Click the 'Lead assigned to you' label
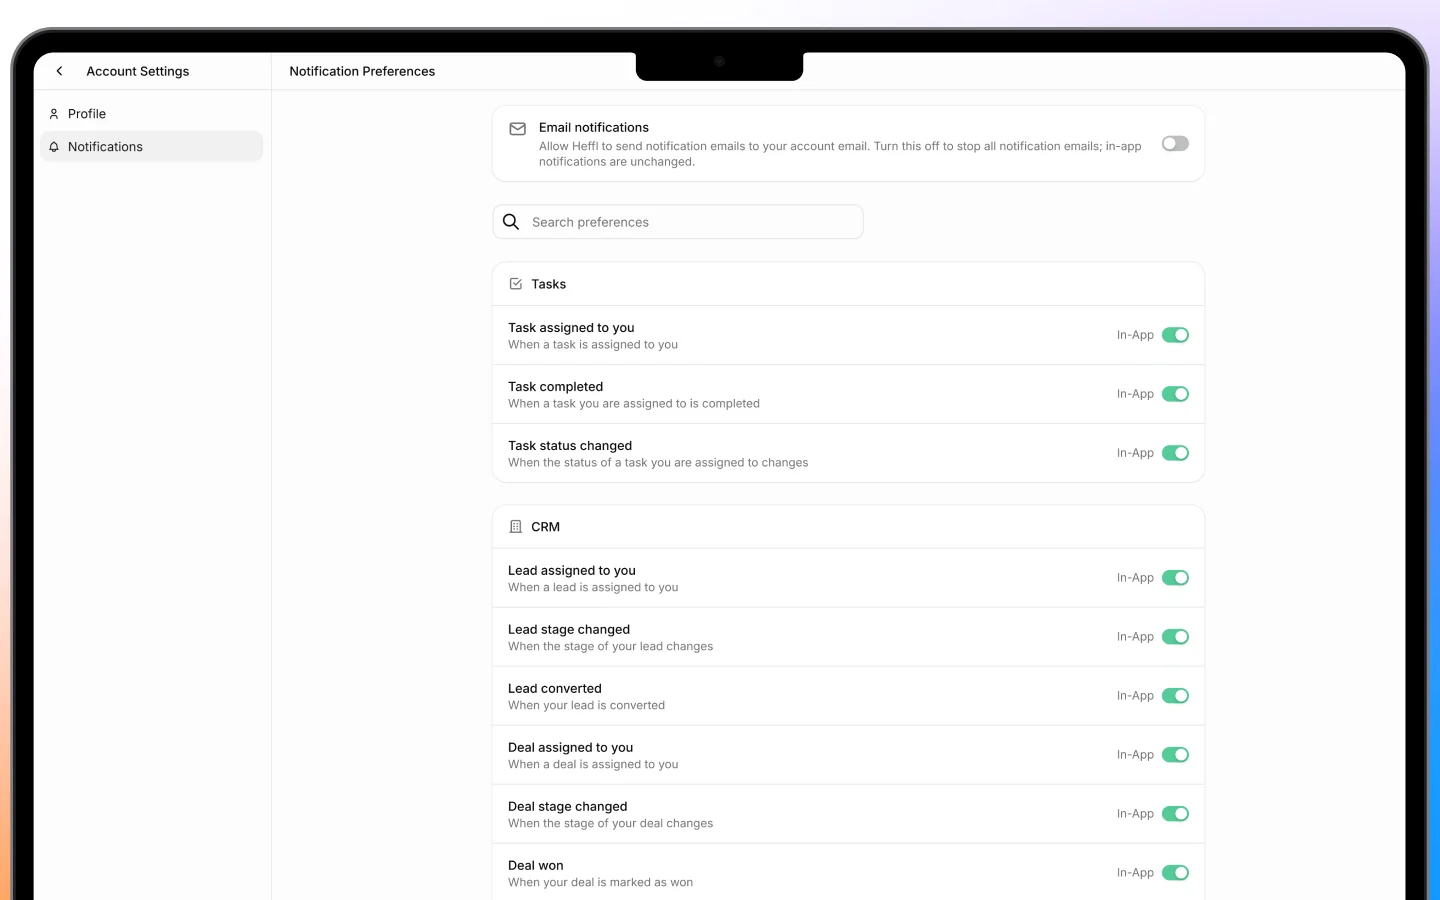The image size is (1440, 900). (572, 571)
